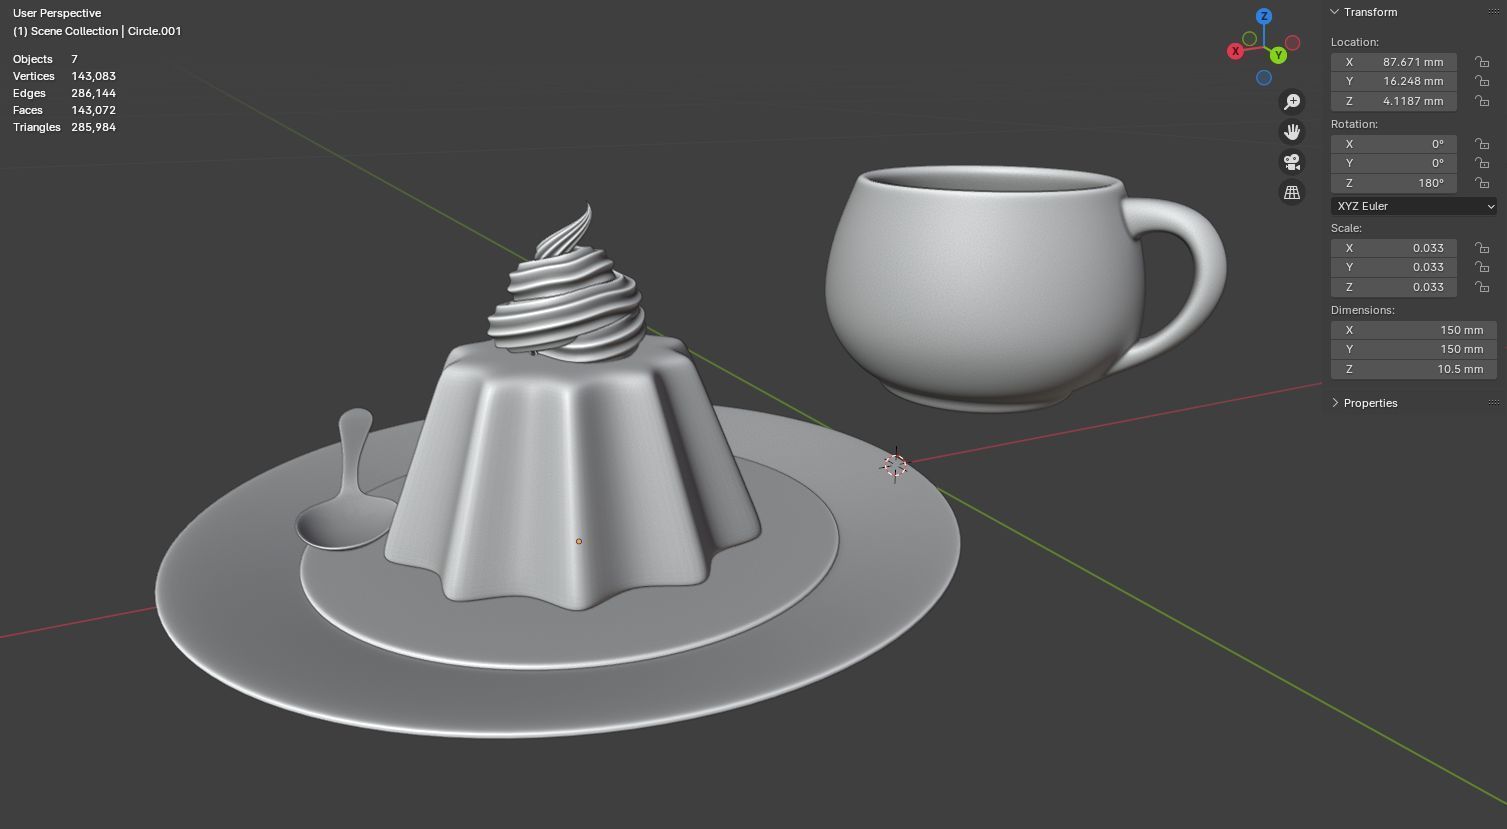Click the Rotation Y field 0°
The image size is (1507, 829).
pyautogui.click(x=1394, y=163)
